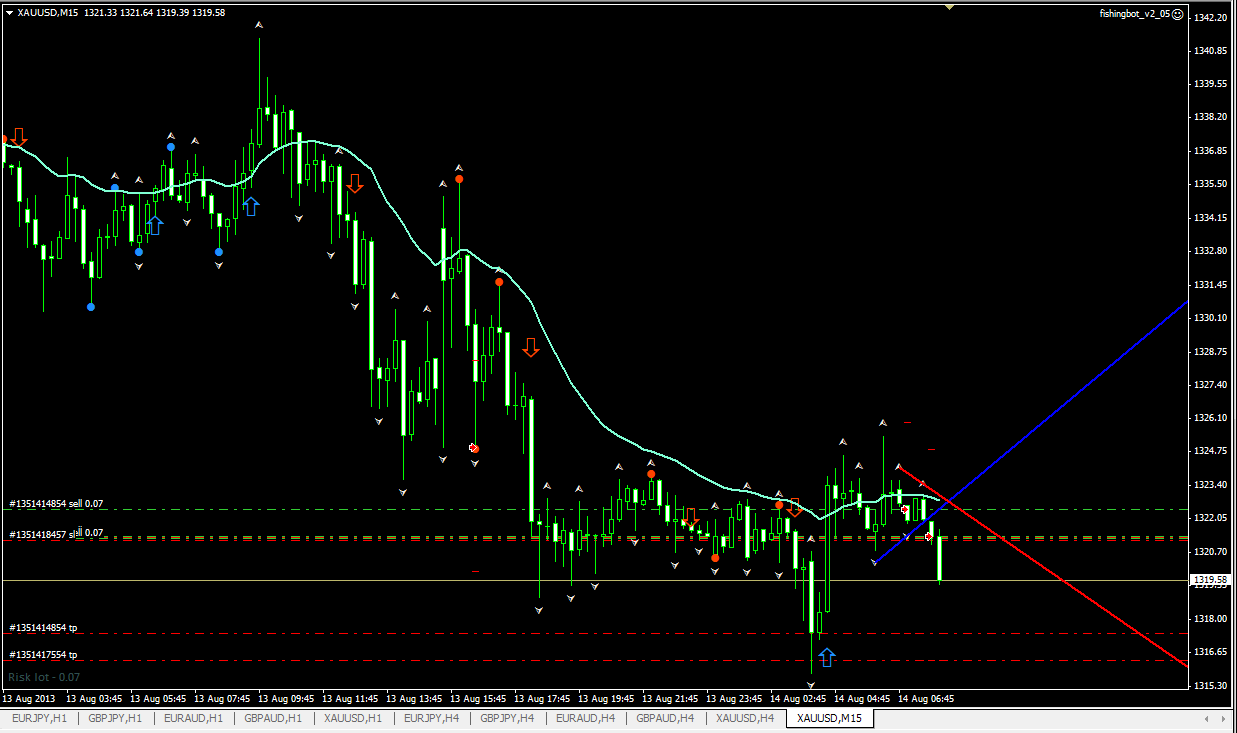
Task: Click the chart shift triangle marker at top
Action: tap(949, 6)
